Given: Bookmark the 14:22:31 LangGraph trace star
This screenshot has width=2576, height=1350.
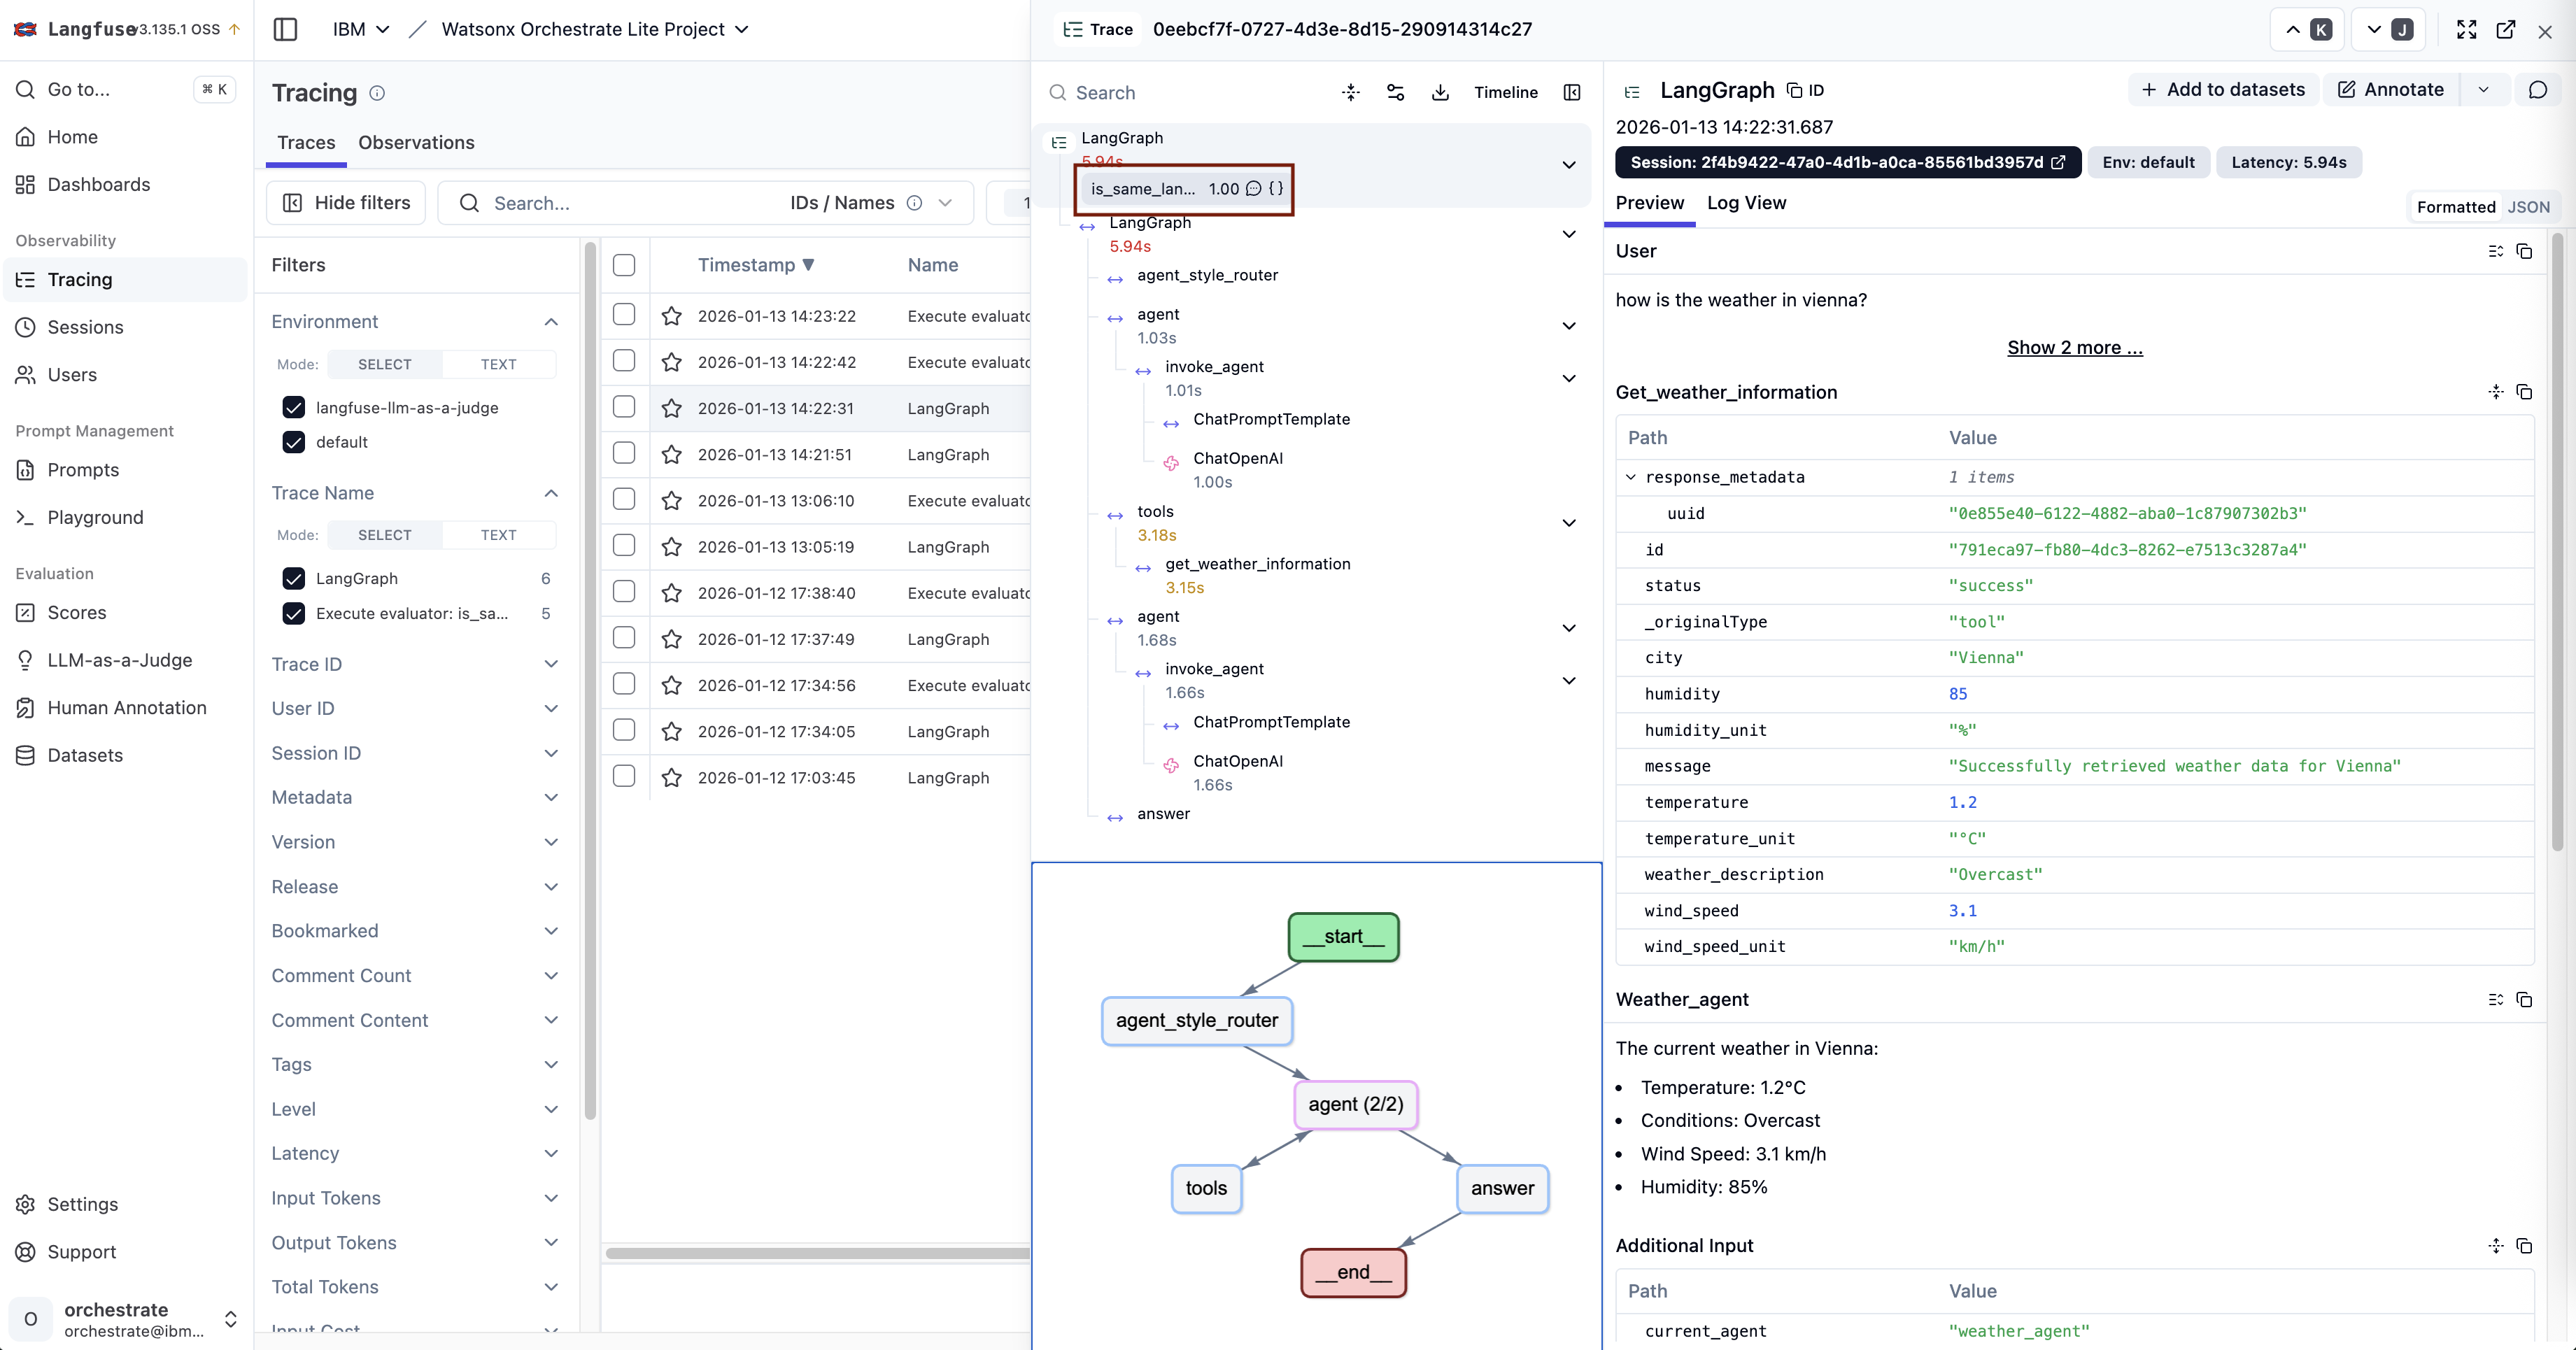Looking at the screenshot, I should [672, 408].
